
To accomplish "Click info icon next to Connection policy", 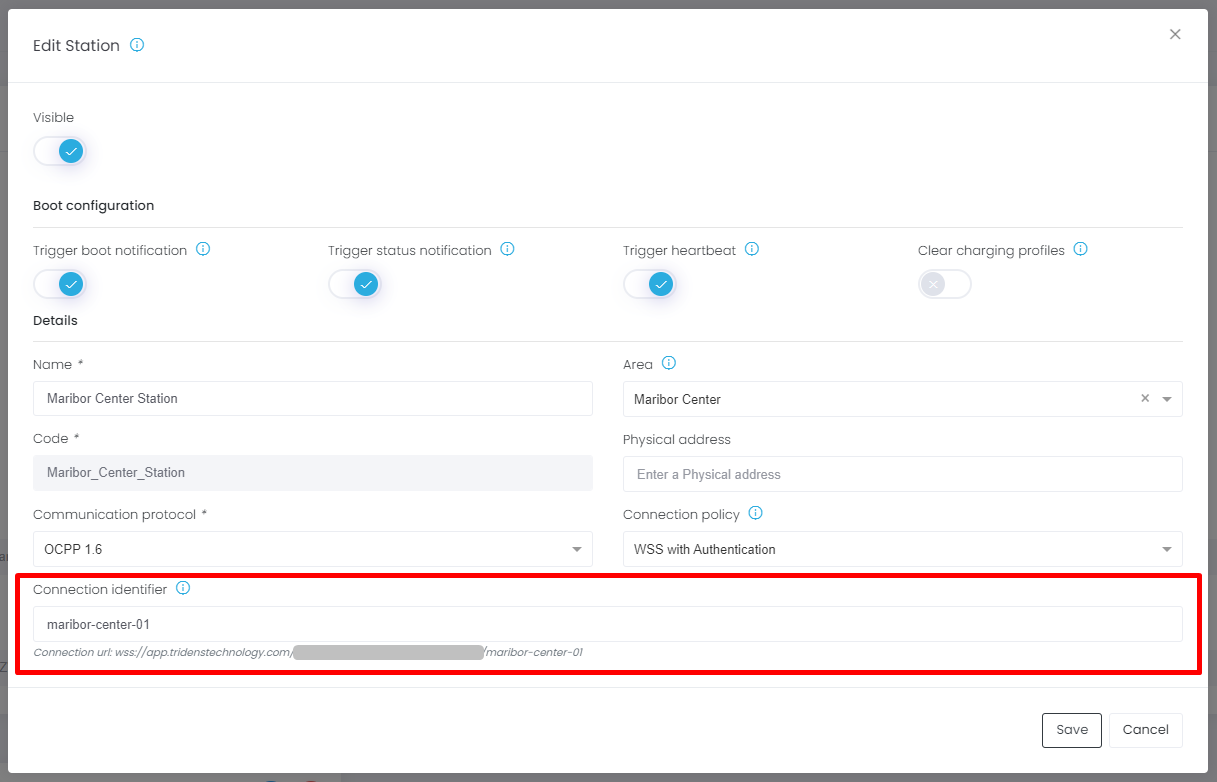I will pyautogui.click(x=756, y=513).
